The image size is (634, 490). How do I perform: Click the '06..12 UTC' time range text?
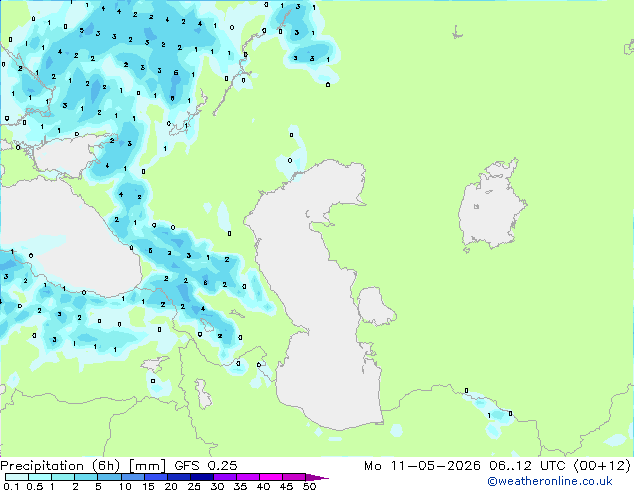[528, 466]
